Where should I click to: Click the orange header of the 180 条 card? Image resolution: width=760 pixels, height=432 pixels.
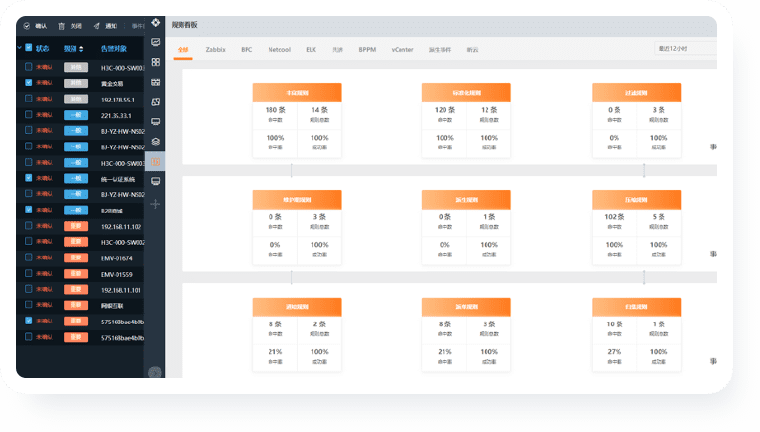tap(297, 93)
